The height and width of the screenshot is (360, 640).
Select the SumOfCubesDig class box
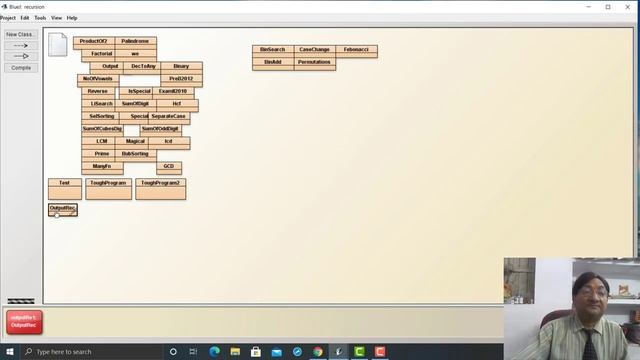(x=102, y=131)
